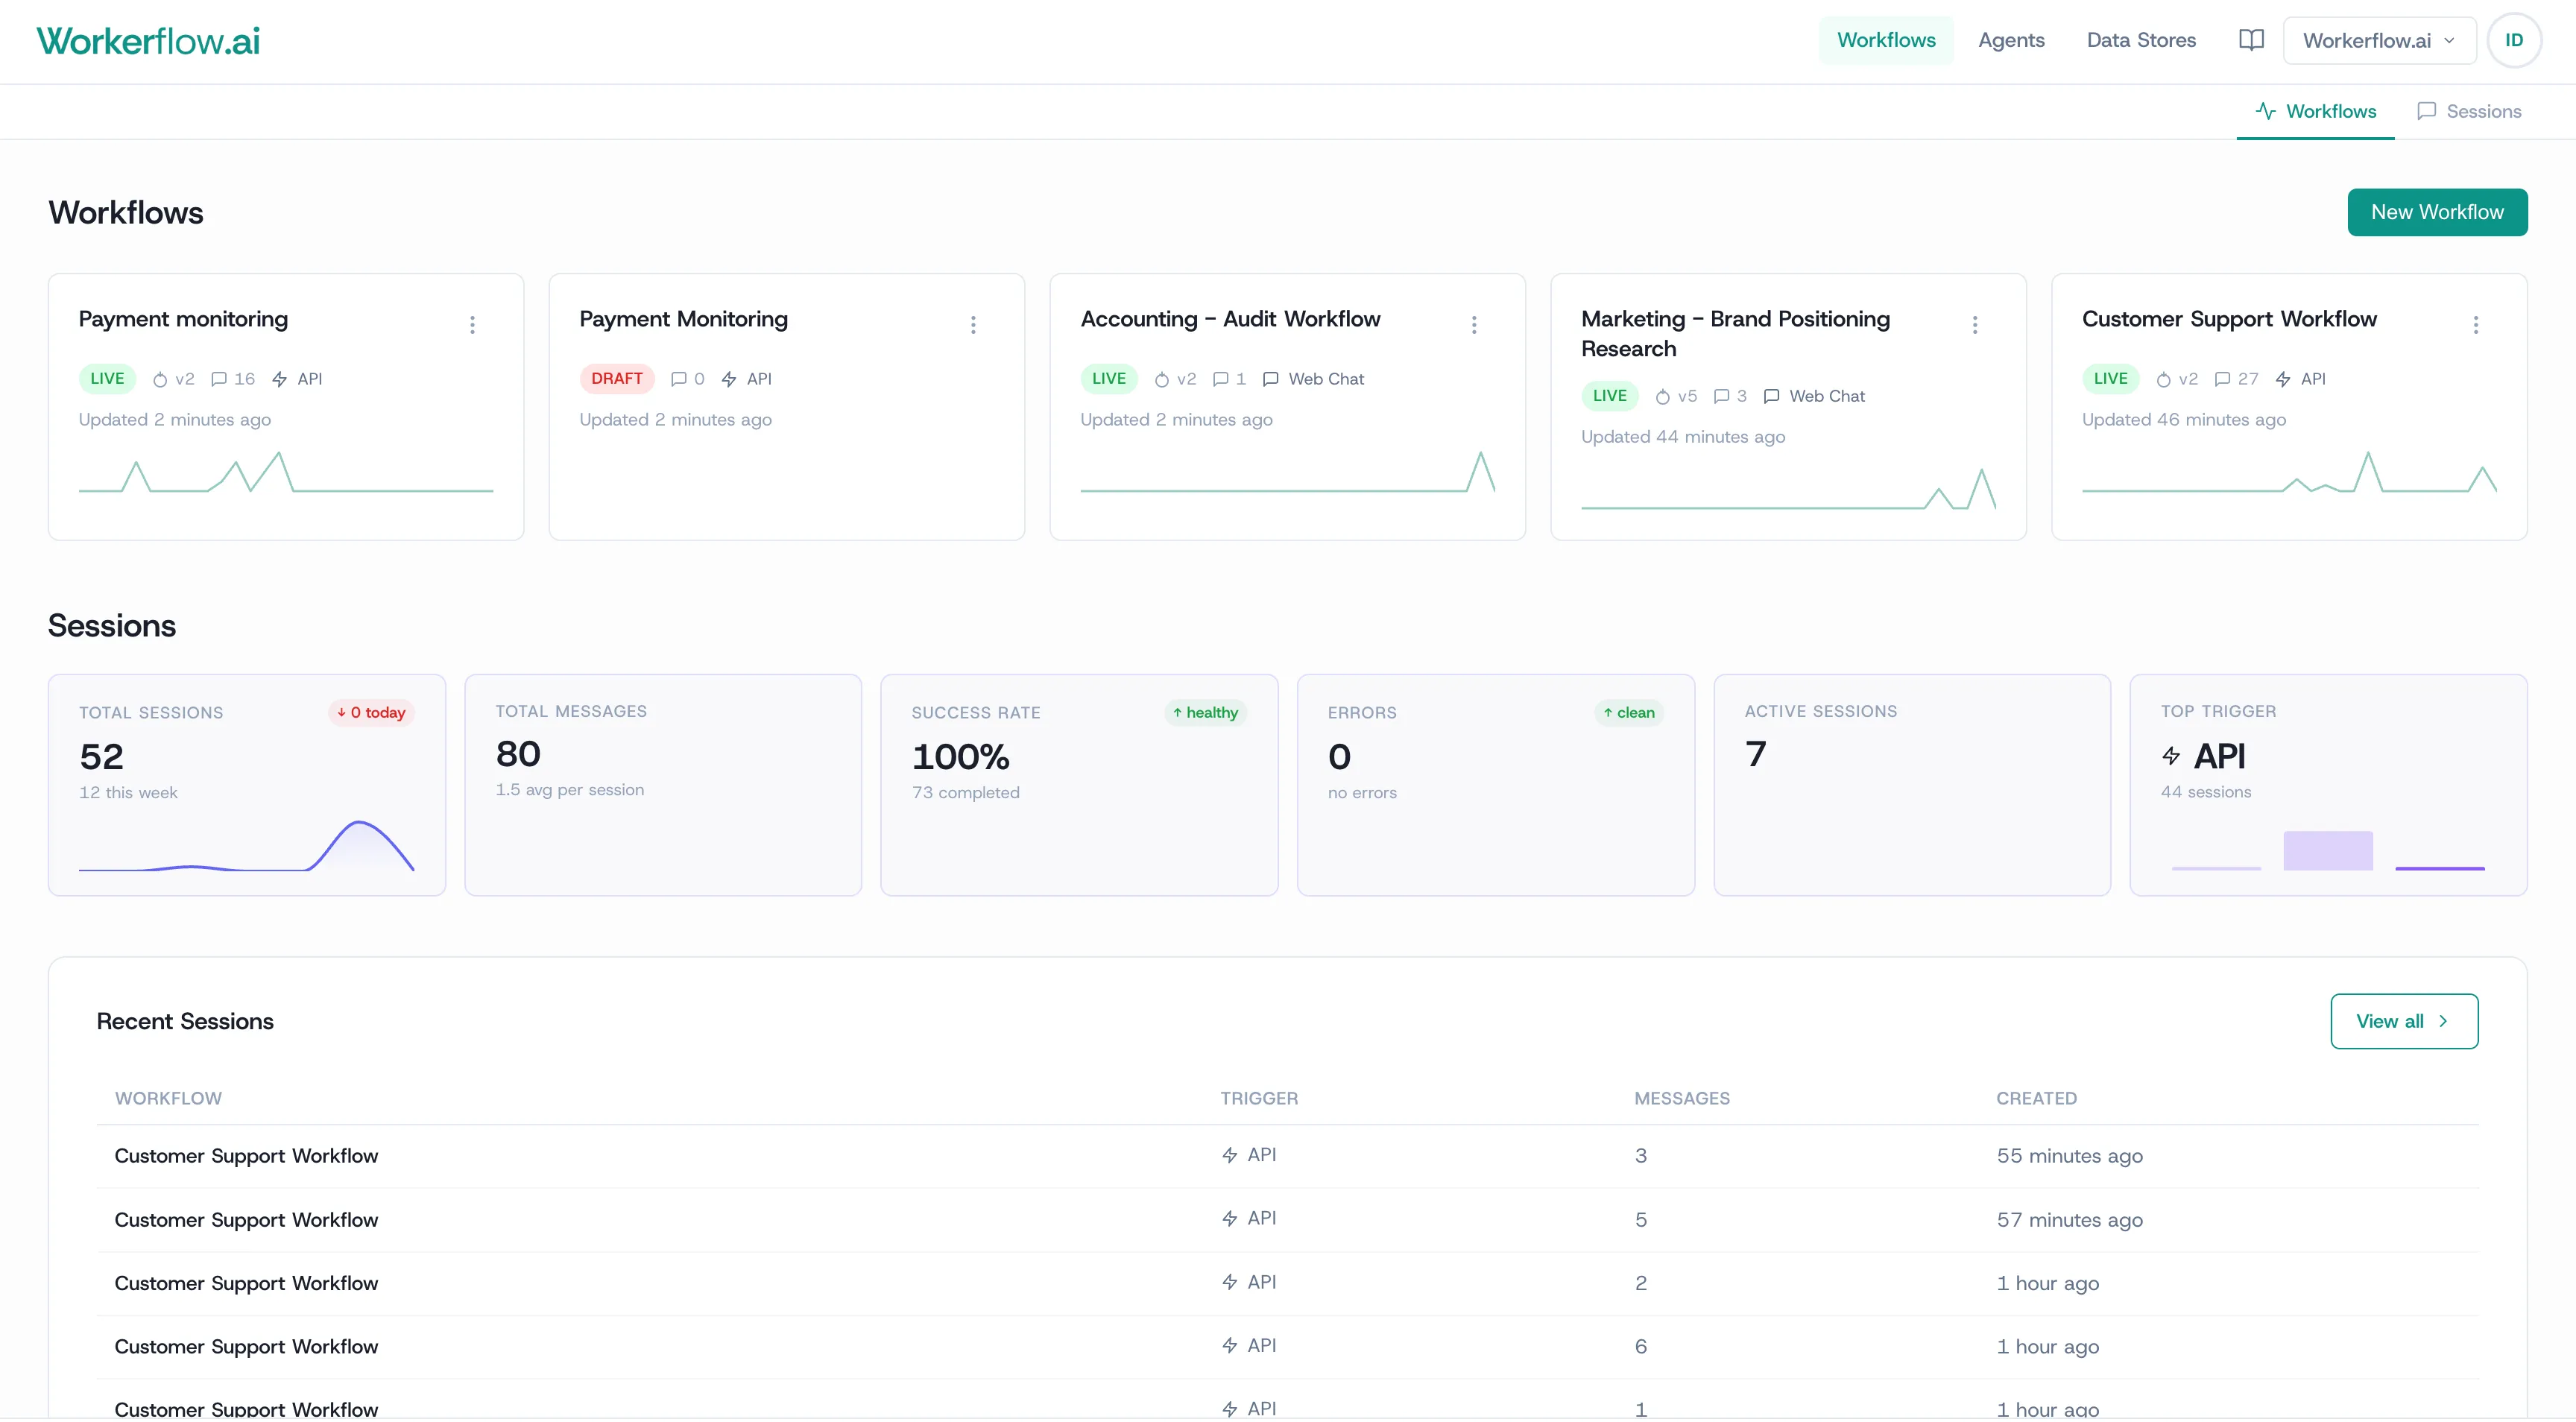This screenshot has height=1422, width=2576.
Task: Open the documentation book icon
Action: point(2250,40)
